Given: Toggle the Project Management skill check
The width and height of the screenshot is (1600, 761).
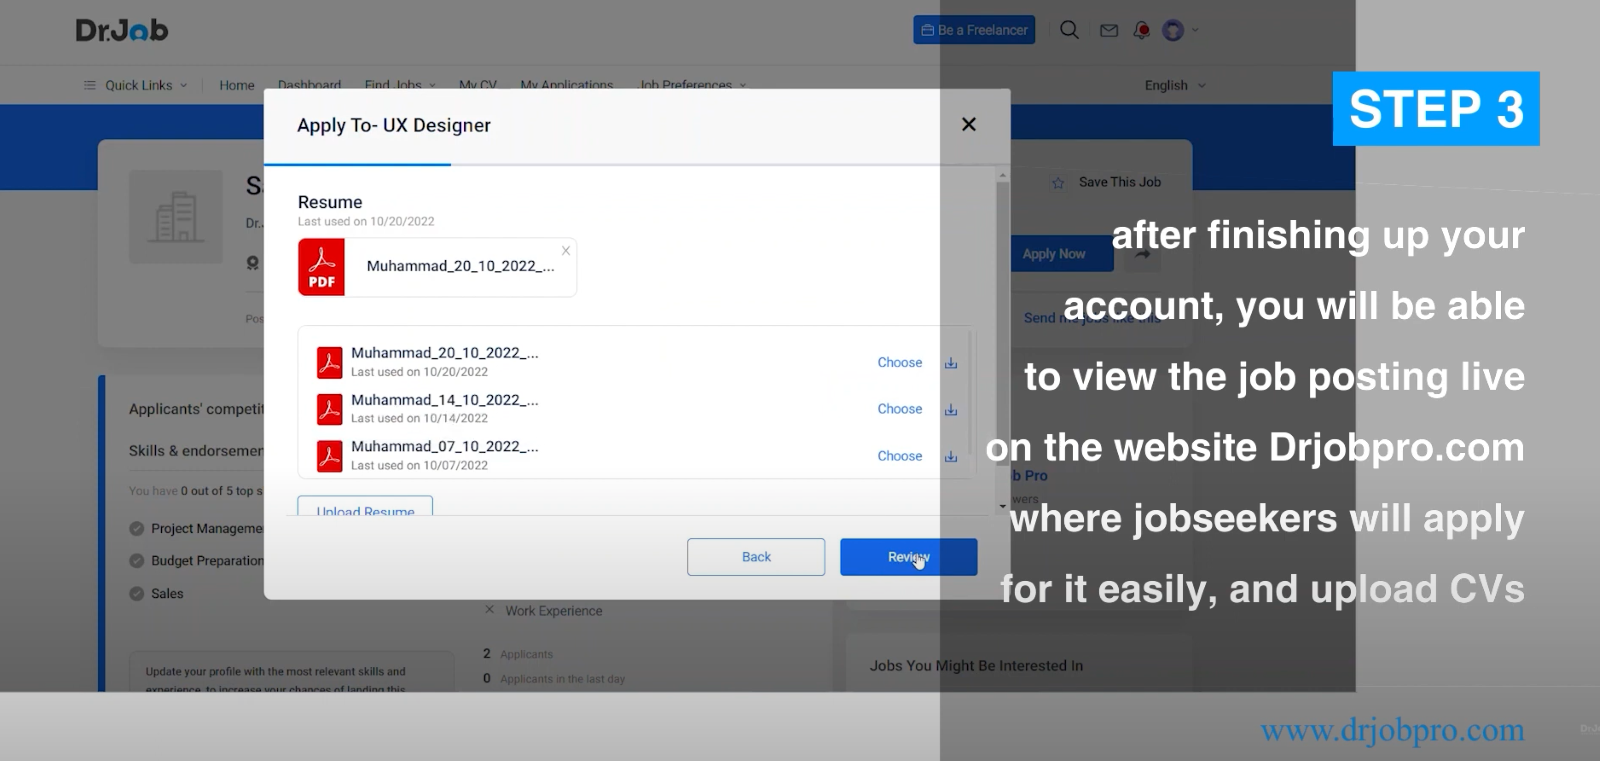Looking at the screenshot, I should click(137, 528).
